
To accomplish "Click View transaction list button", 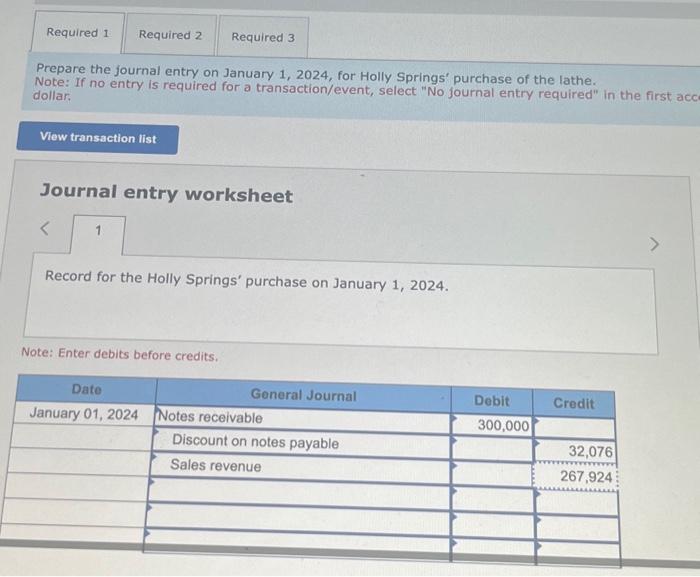I will pos(98,138).
